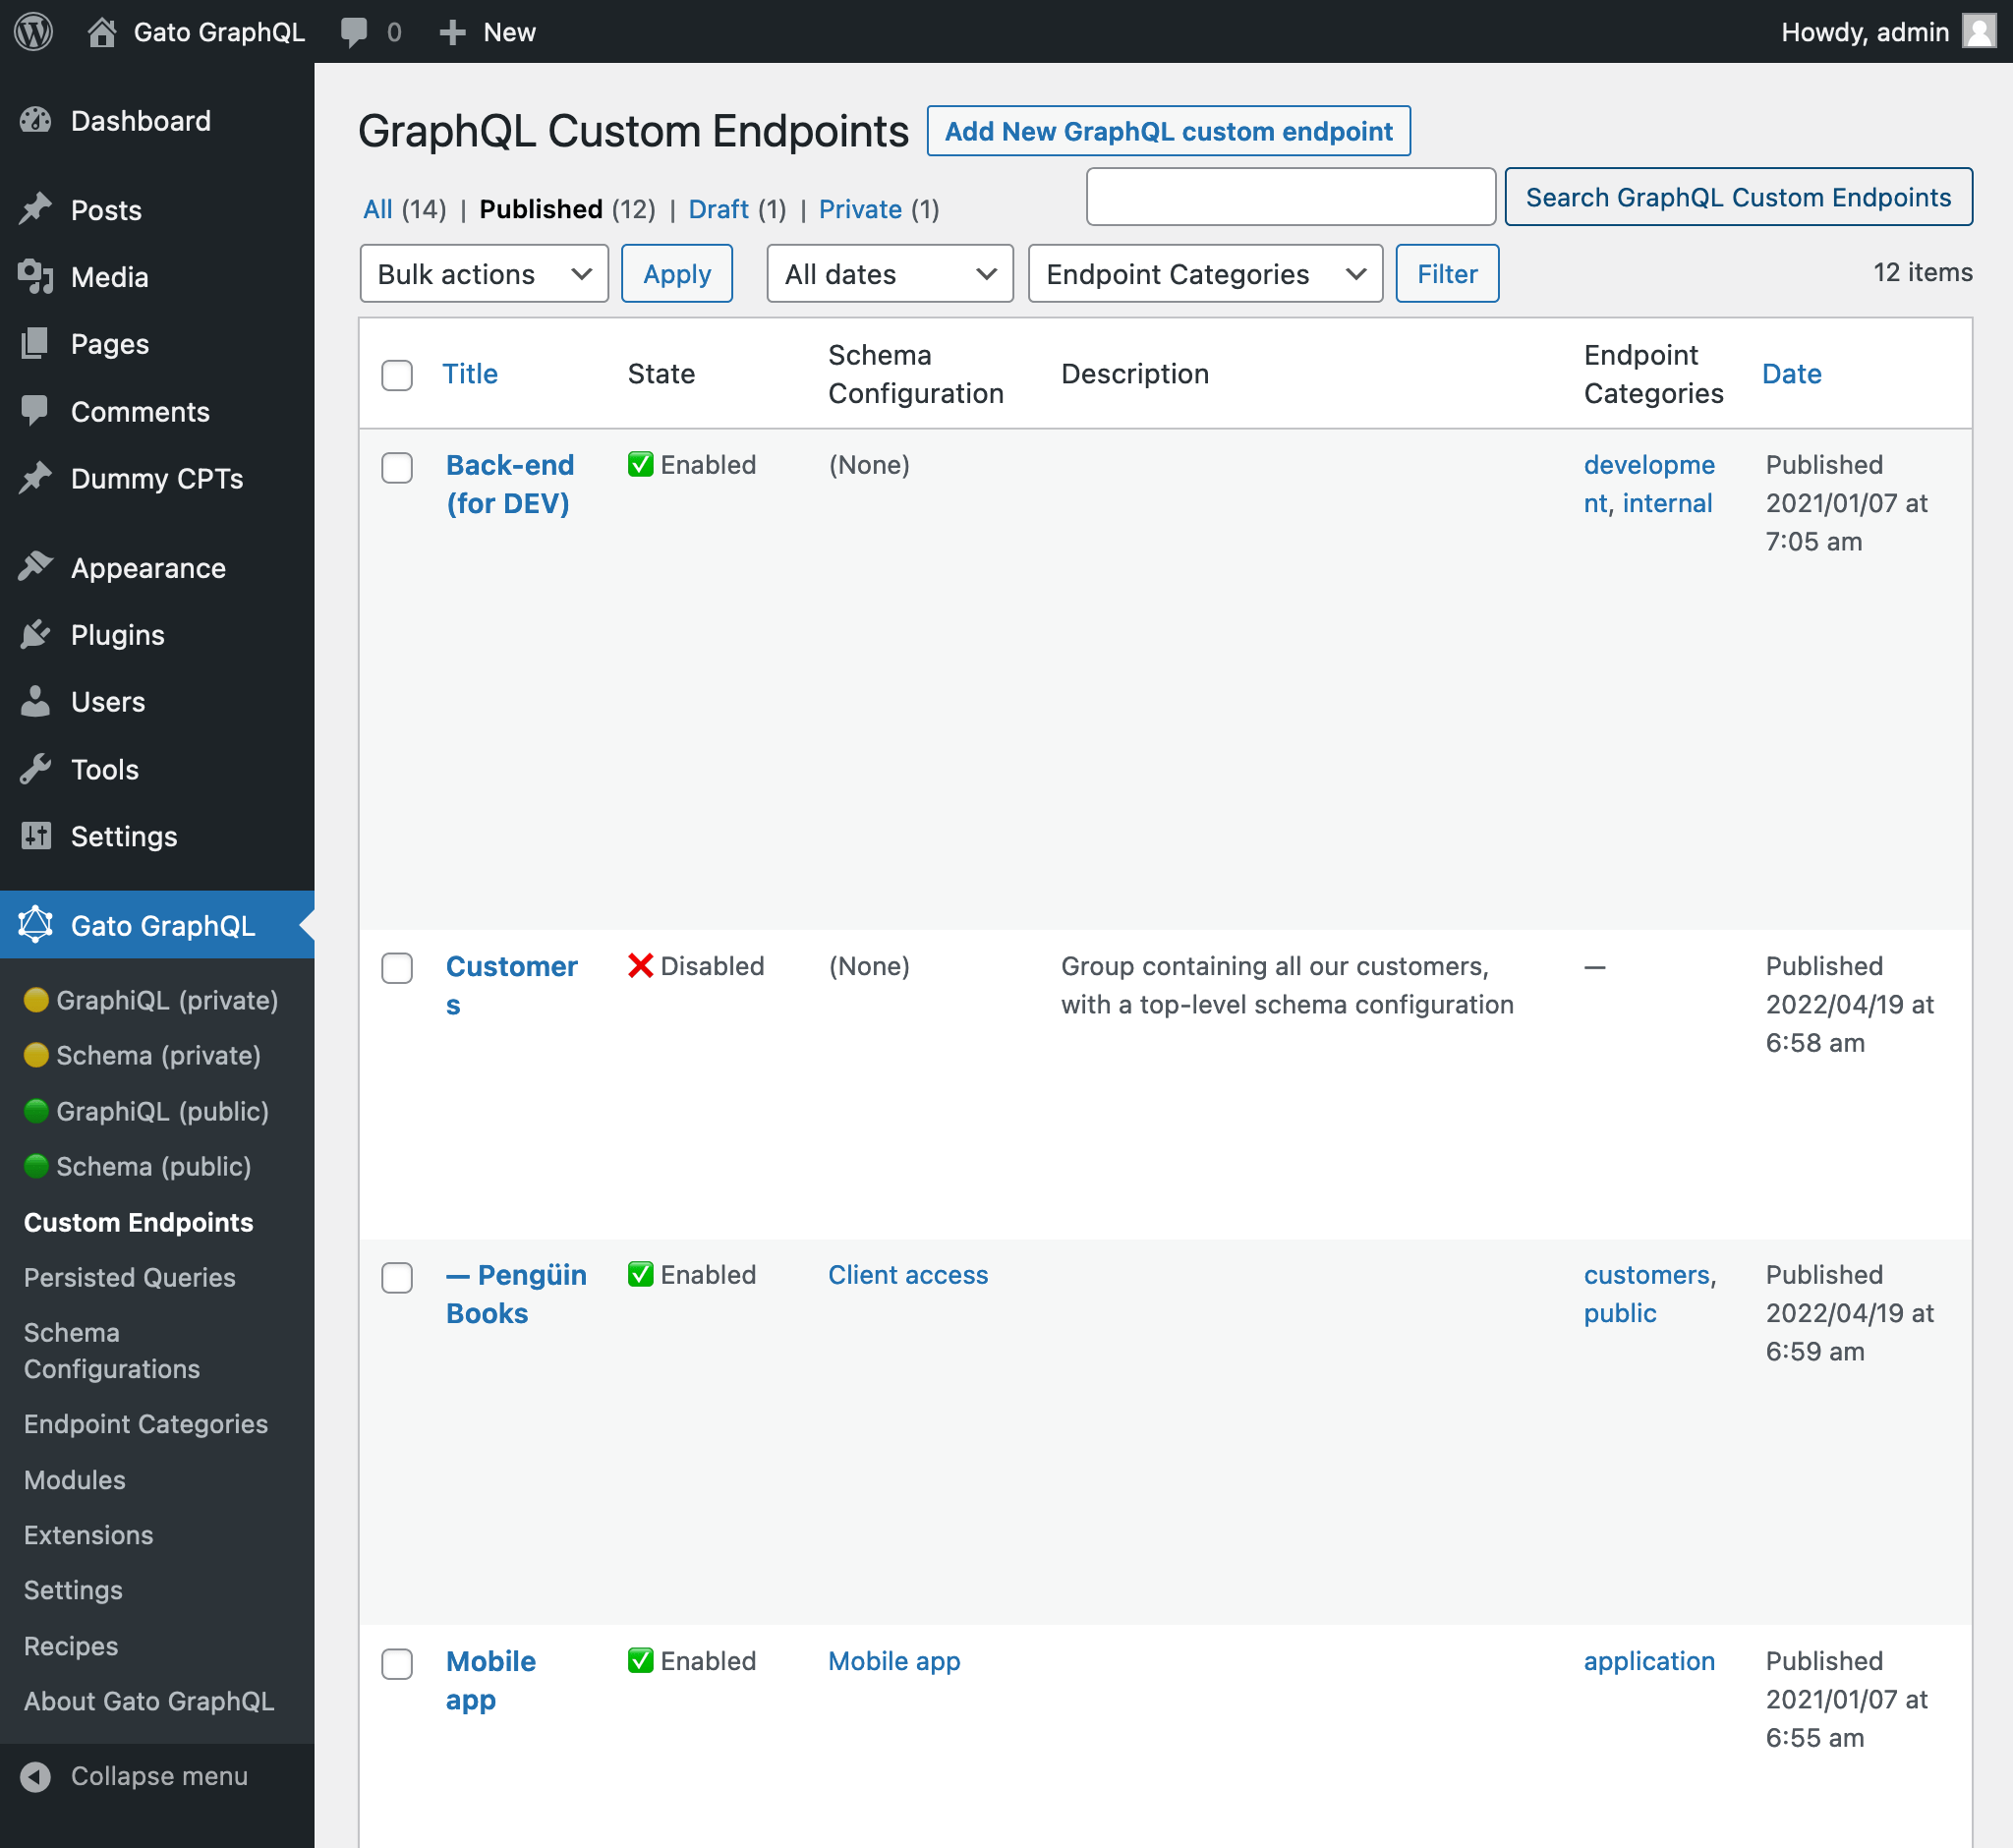Screen dimensions: 2013x1848
Task: Click the Search GraphQL Custom Endpoints button
Action: (x=1738, y=195)
